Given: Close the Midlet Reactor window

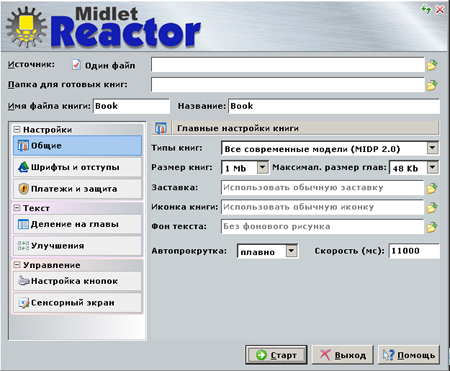Looking at the screenshot, I should [440, 9].
